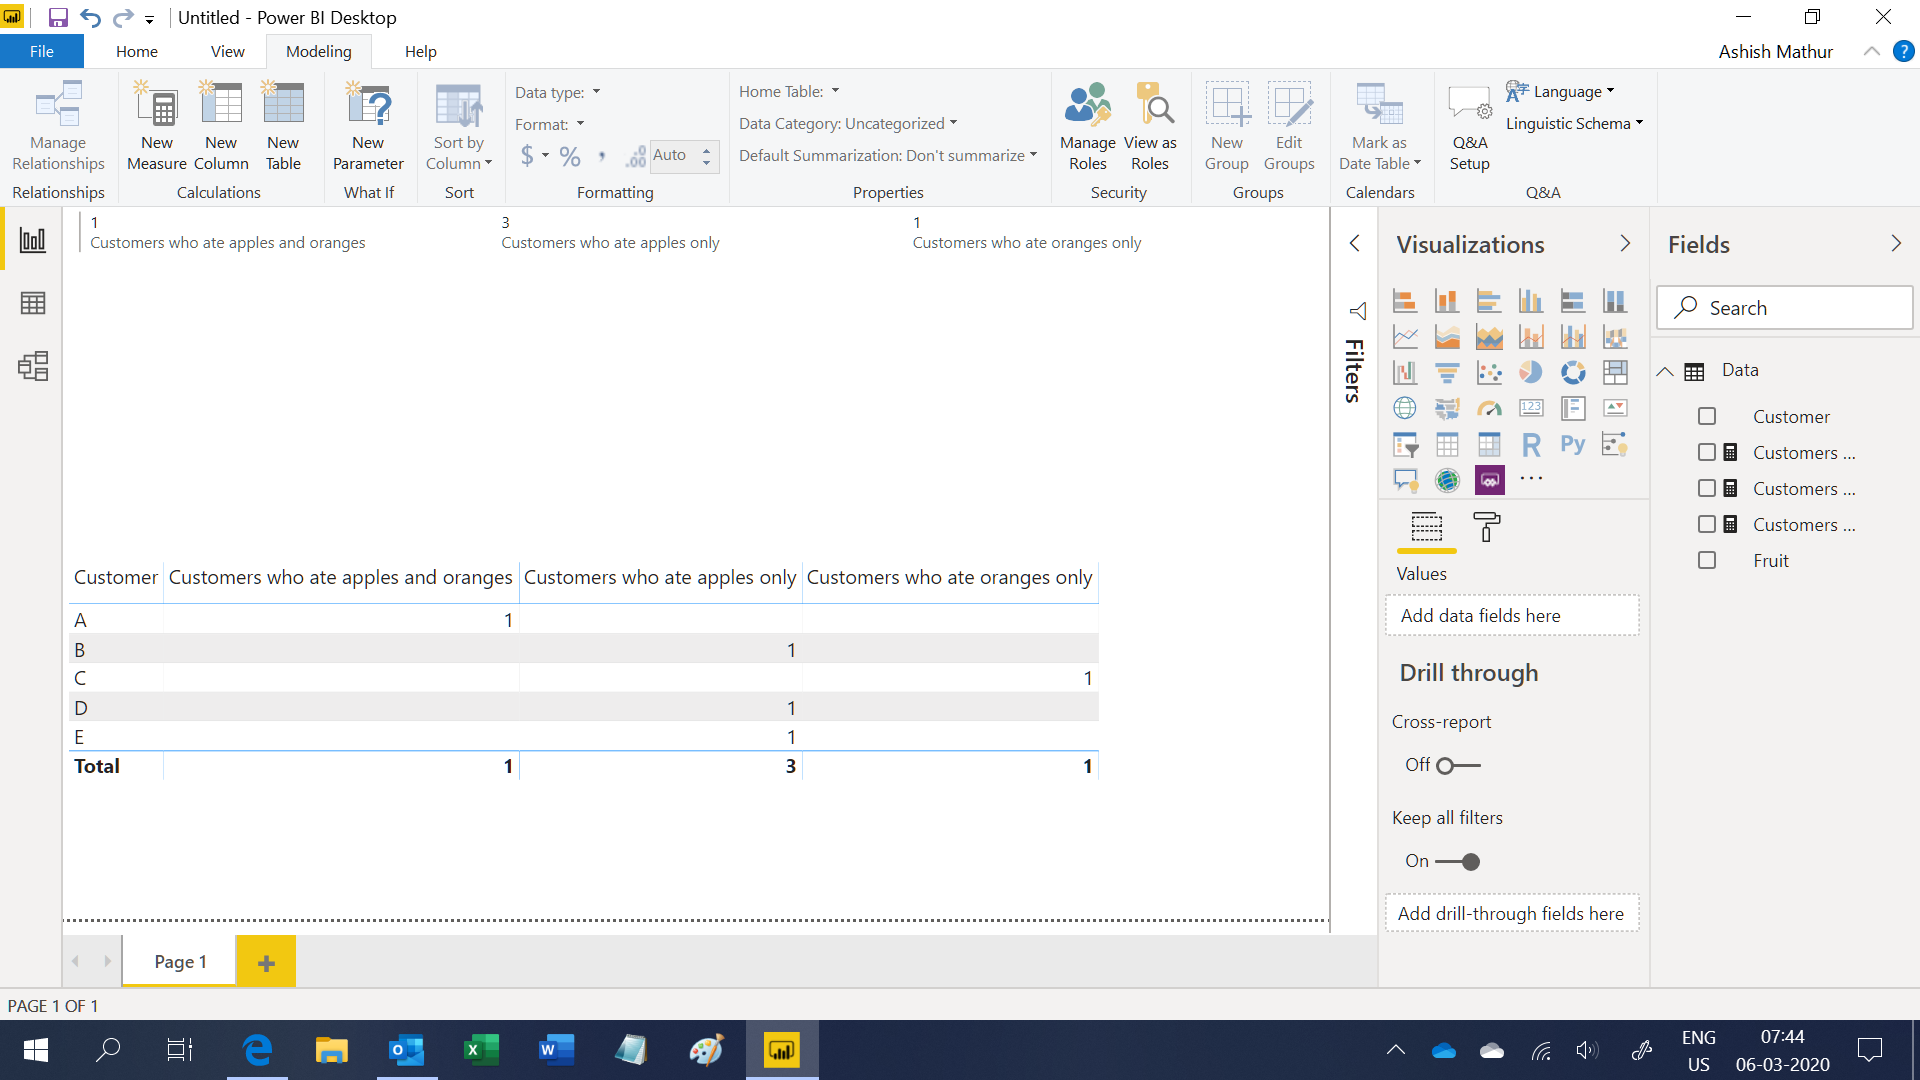
Task: Open the File menu
Action: (x=42, y=51)
